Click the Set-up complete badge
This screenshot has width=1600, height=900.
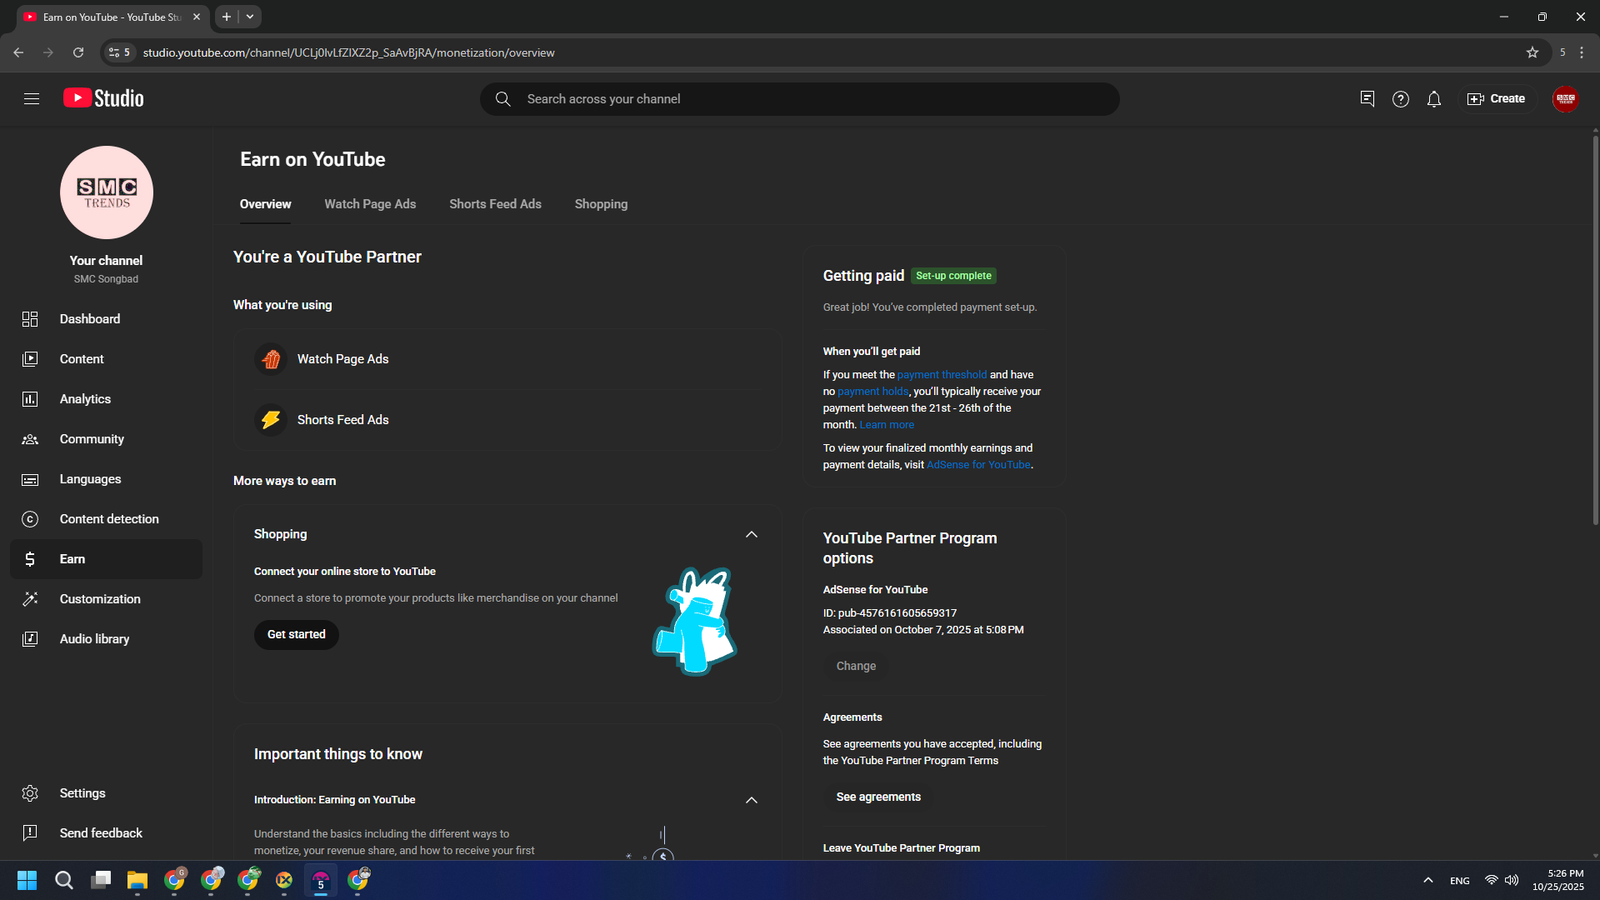[x=954, y=276]
